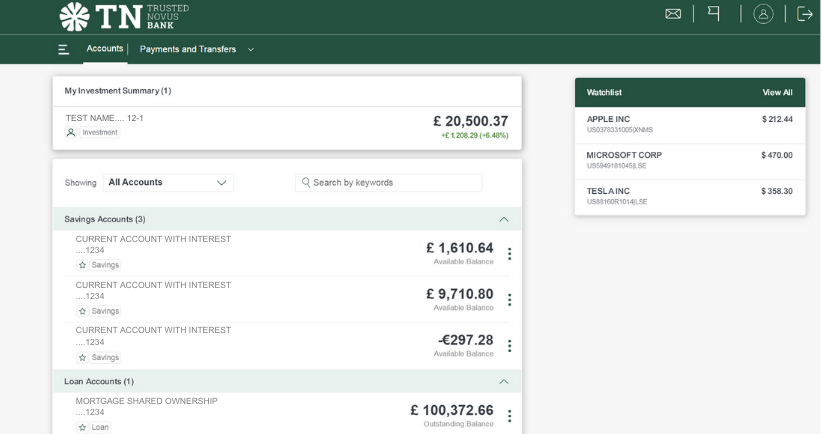Open the All Accounts filter dropdown

coord(168,183)
